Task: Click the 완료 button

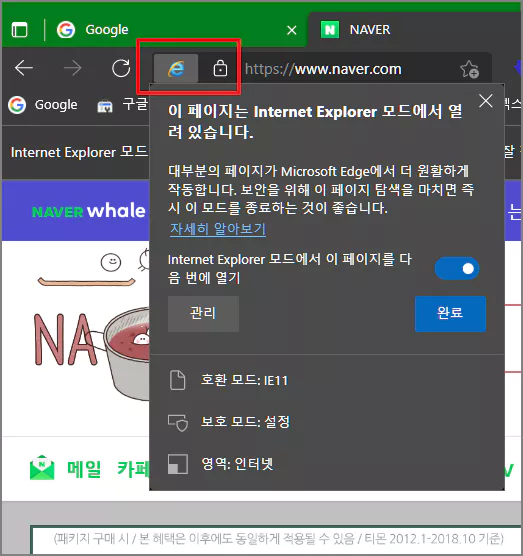Action: tap(450, 313)
